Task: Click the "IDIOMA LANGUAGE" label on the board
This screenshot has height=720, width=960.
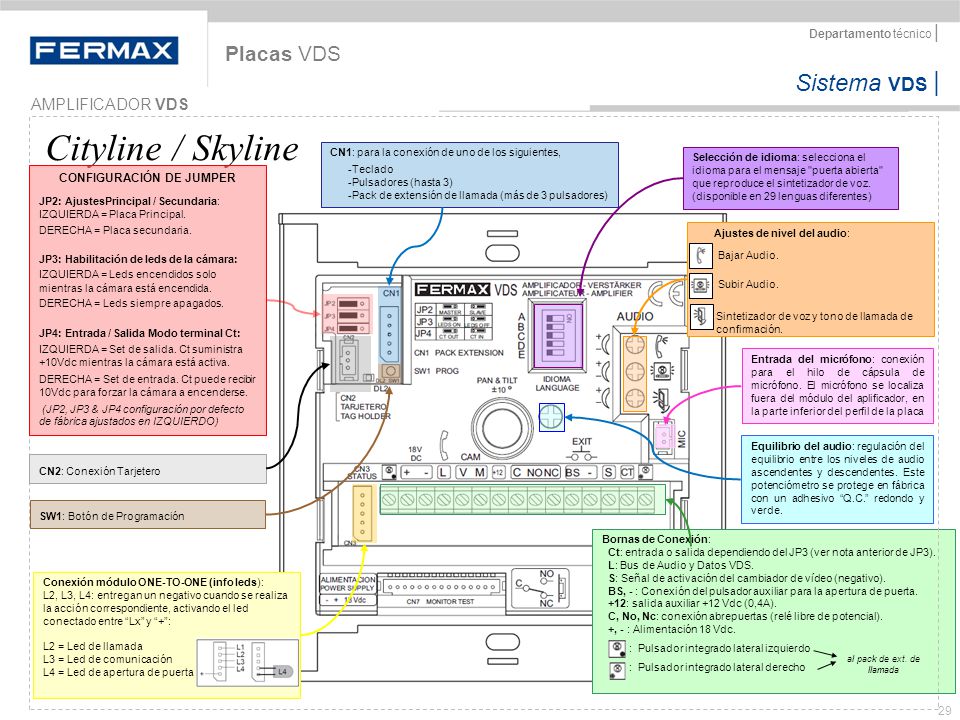Action: [557, 383]
